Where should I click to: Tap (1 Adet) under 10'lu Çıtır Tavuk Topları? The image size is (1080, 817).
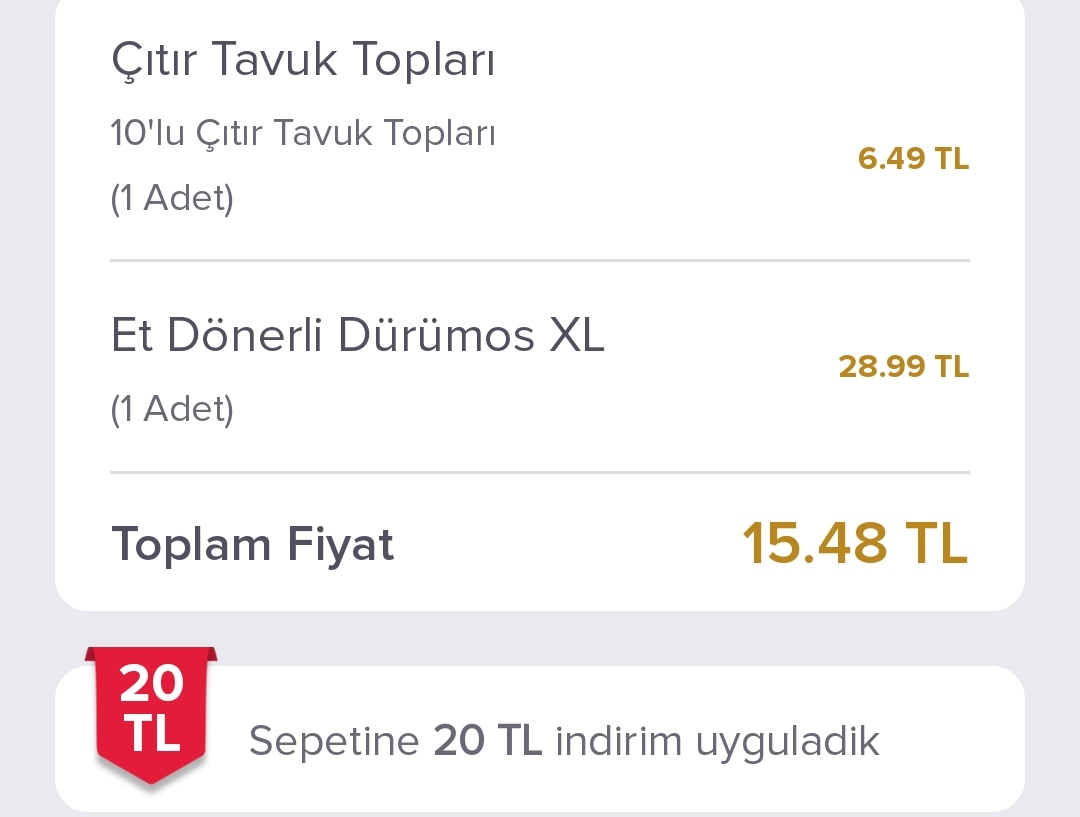pyautogui.click(x=172, y=198)
